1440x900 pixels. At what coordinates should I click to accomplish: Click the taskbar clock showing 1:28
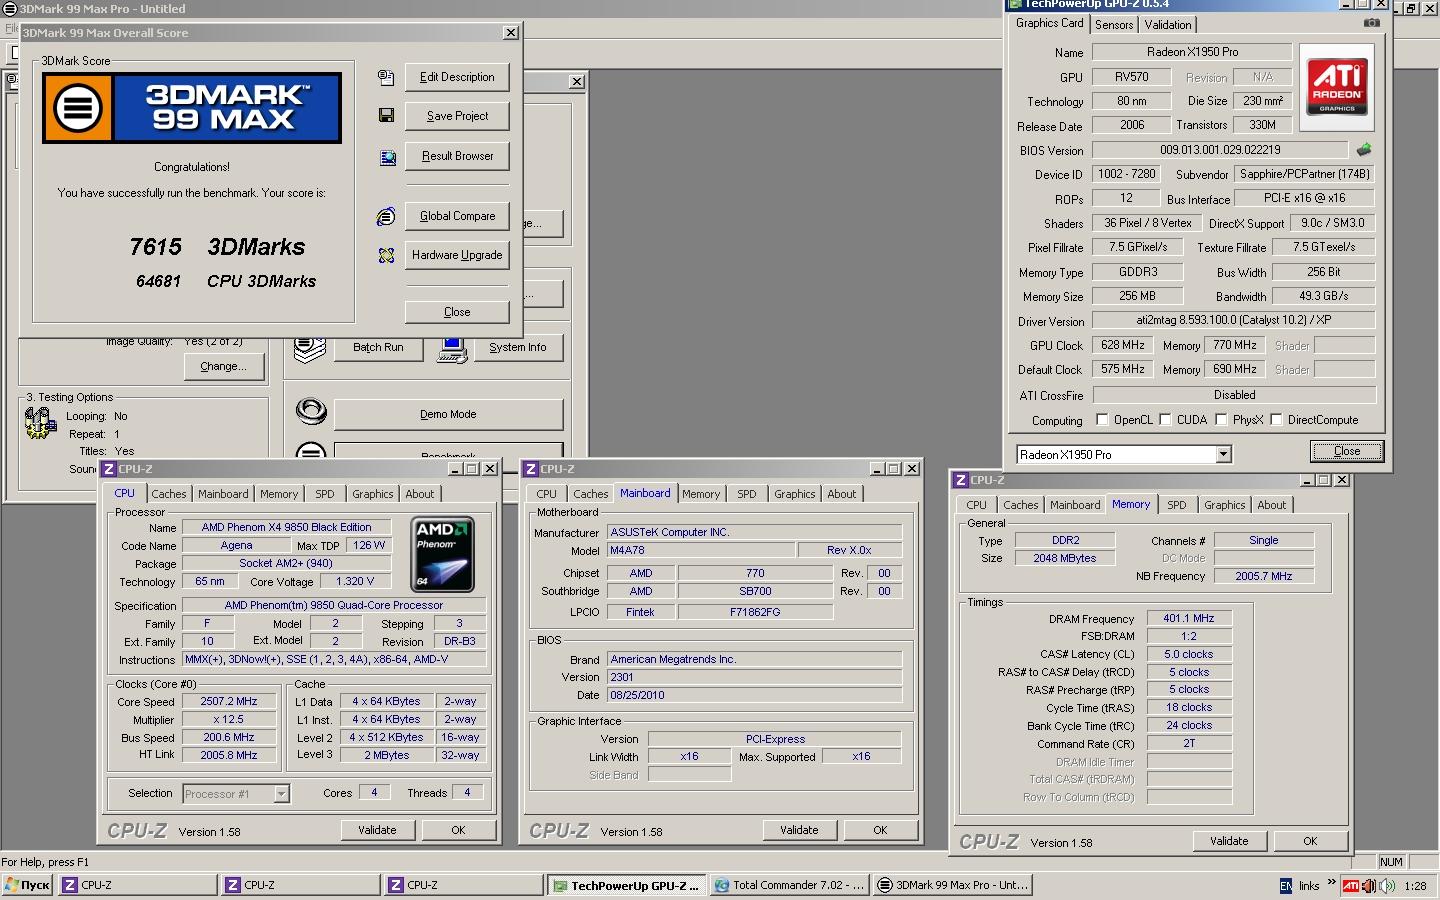[1415, 886]
